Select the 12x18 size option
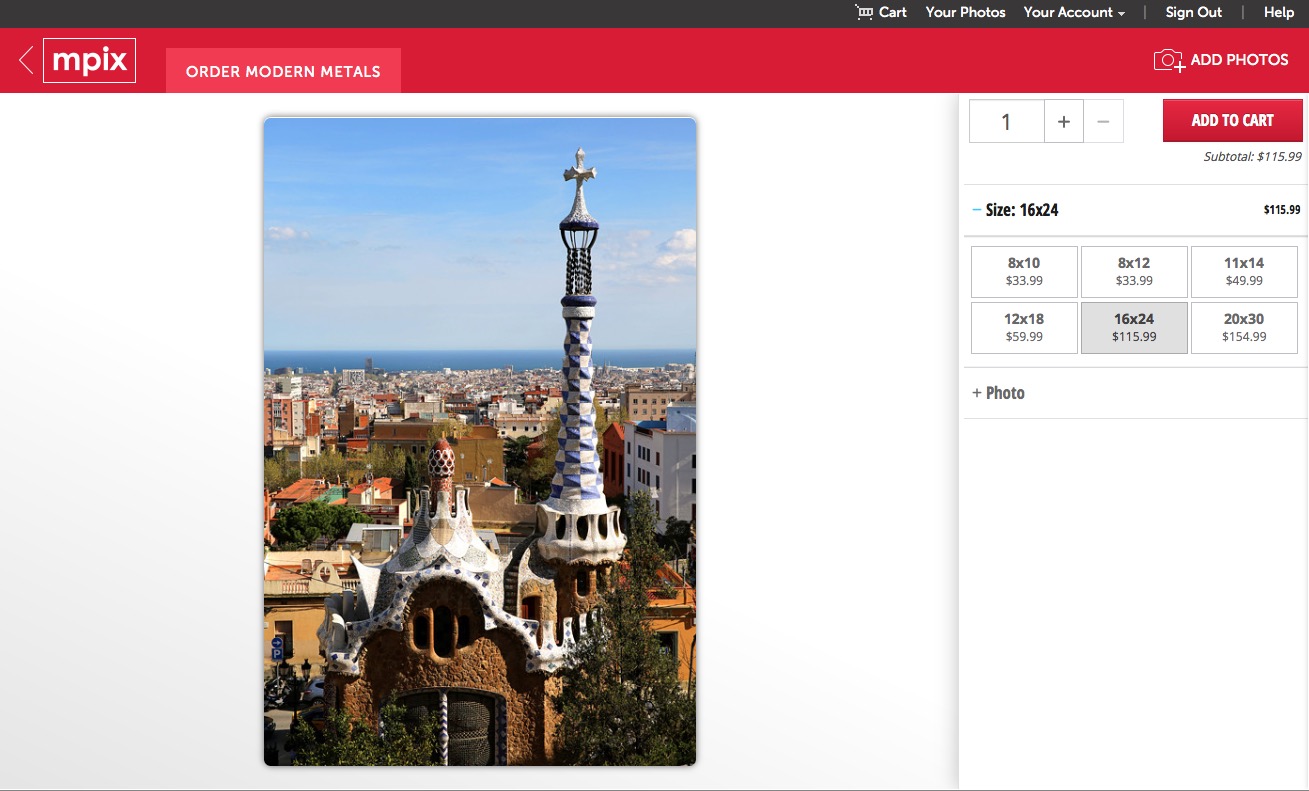Image resolution: width=1309 pixels, height=791 pixels. coord(1023,327)
